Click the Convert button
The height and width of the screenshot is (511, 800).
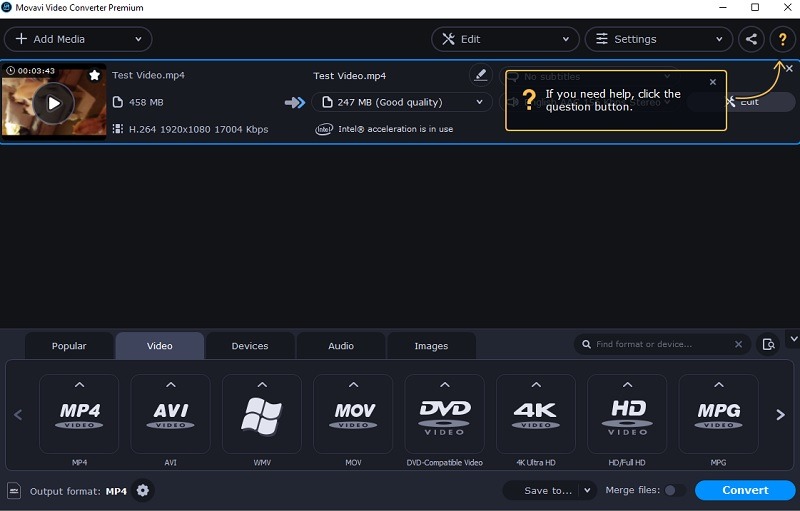point(745,490)
